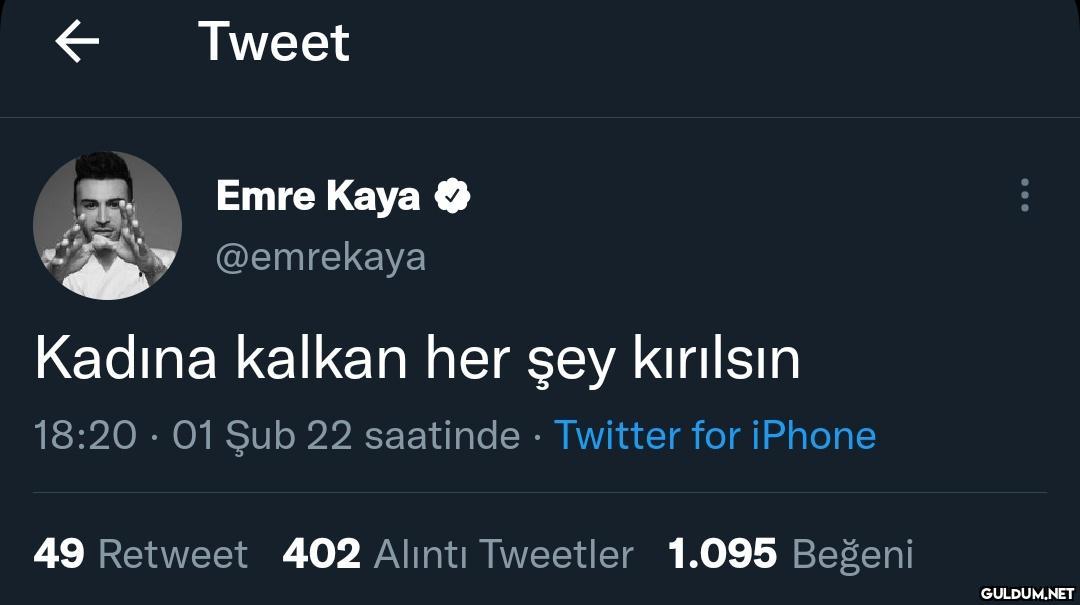1080x605 pixels.
Task: Click the @emrekaya handle
Action: pyautogui.click(x=320, y=257)
